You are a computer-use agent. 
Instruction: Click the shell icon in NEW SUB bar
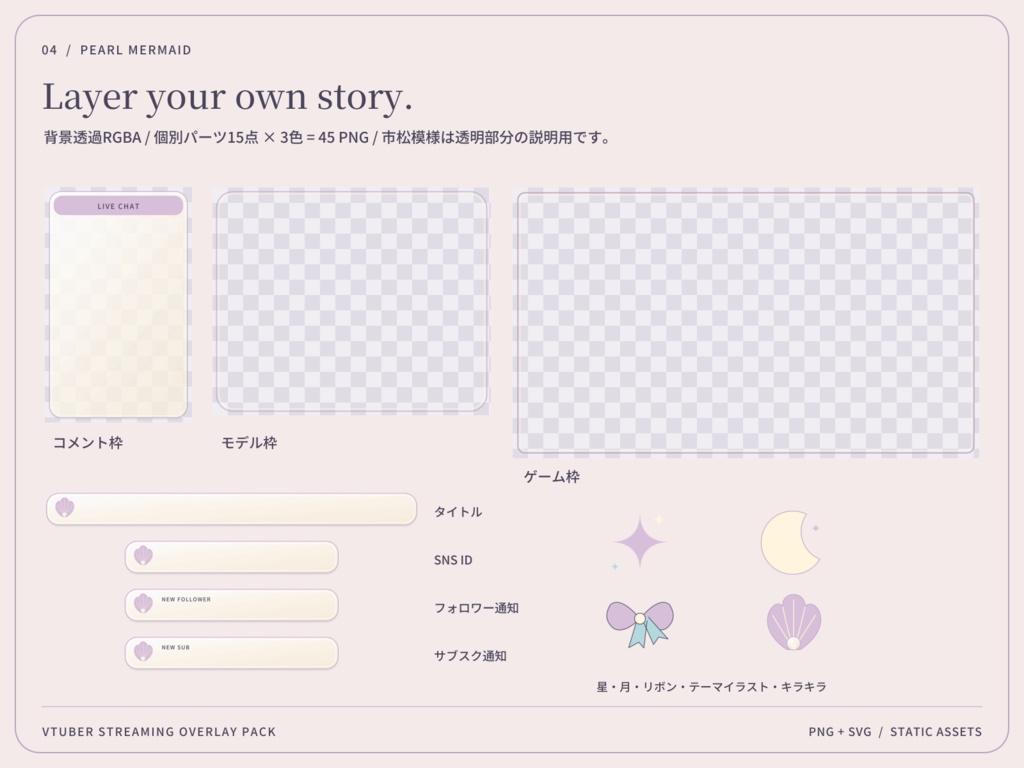(143, 651)
